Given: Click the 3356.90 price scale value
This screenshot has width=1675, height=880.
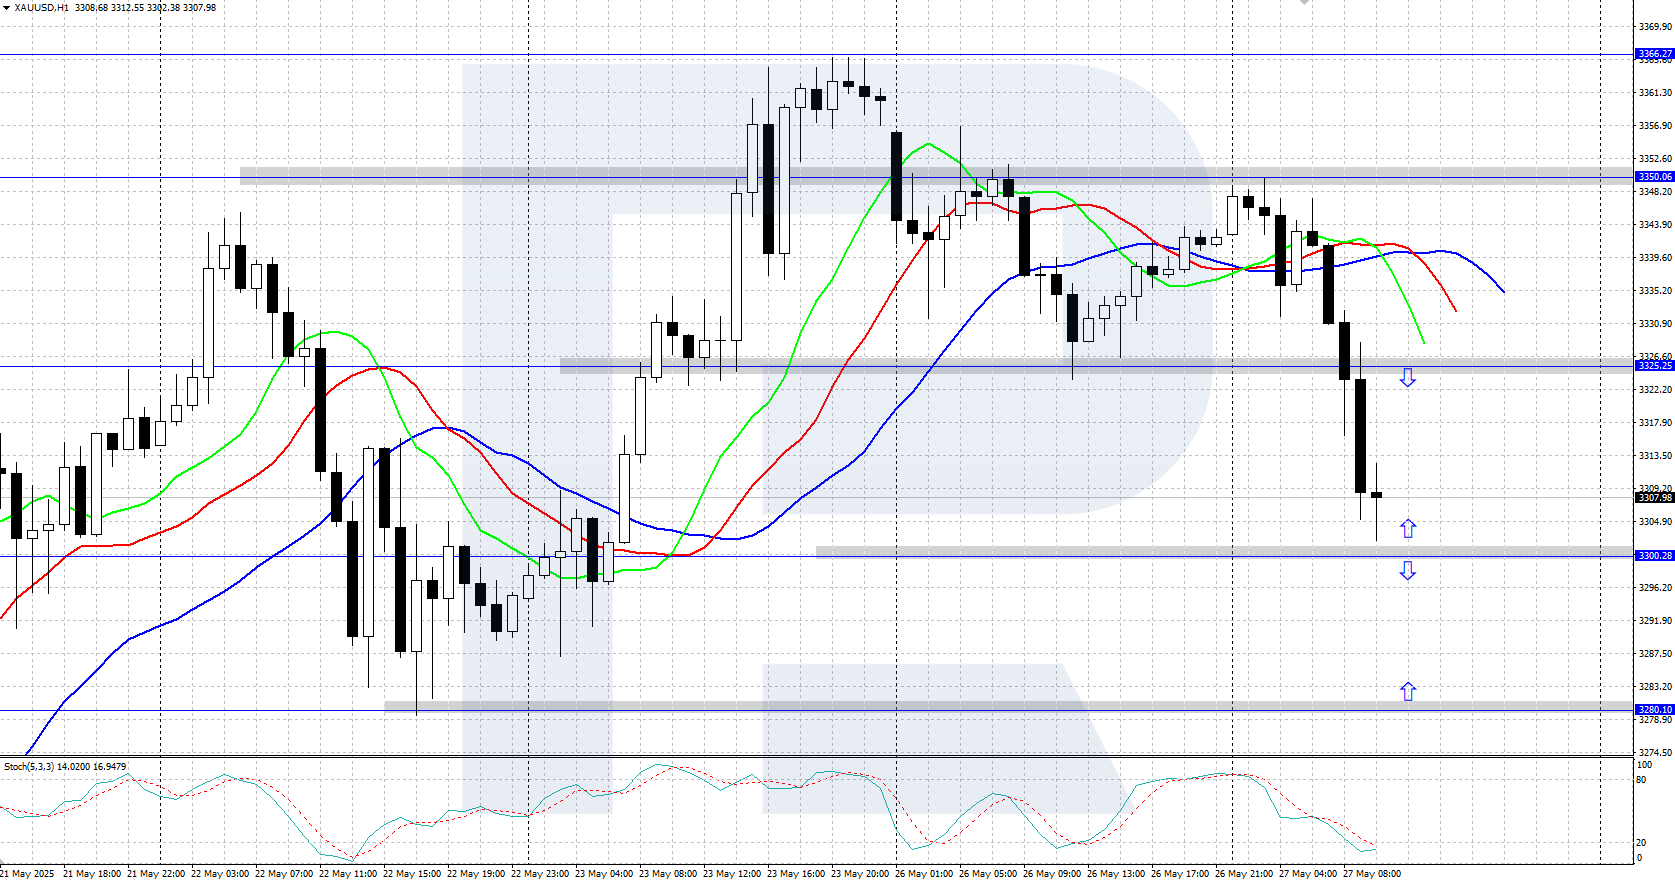Looking at the screenshot, I should (x=1655, y=126).
